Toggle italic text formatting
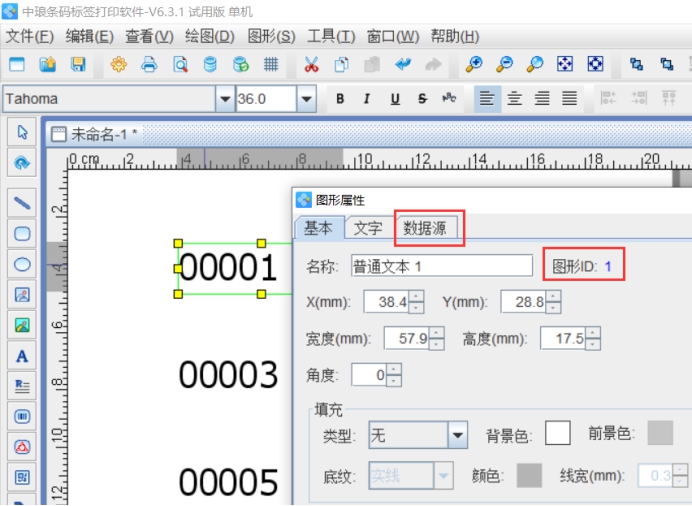Screen dimensions: 692x506 coord(367,99)
